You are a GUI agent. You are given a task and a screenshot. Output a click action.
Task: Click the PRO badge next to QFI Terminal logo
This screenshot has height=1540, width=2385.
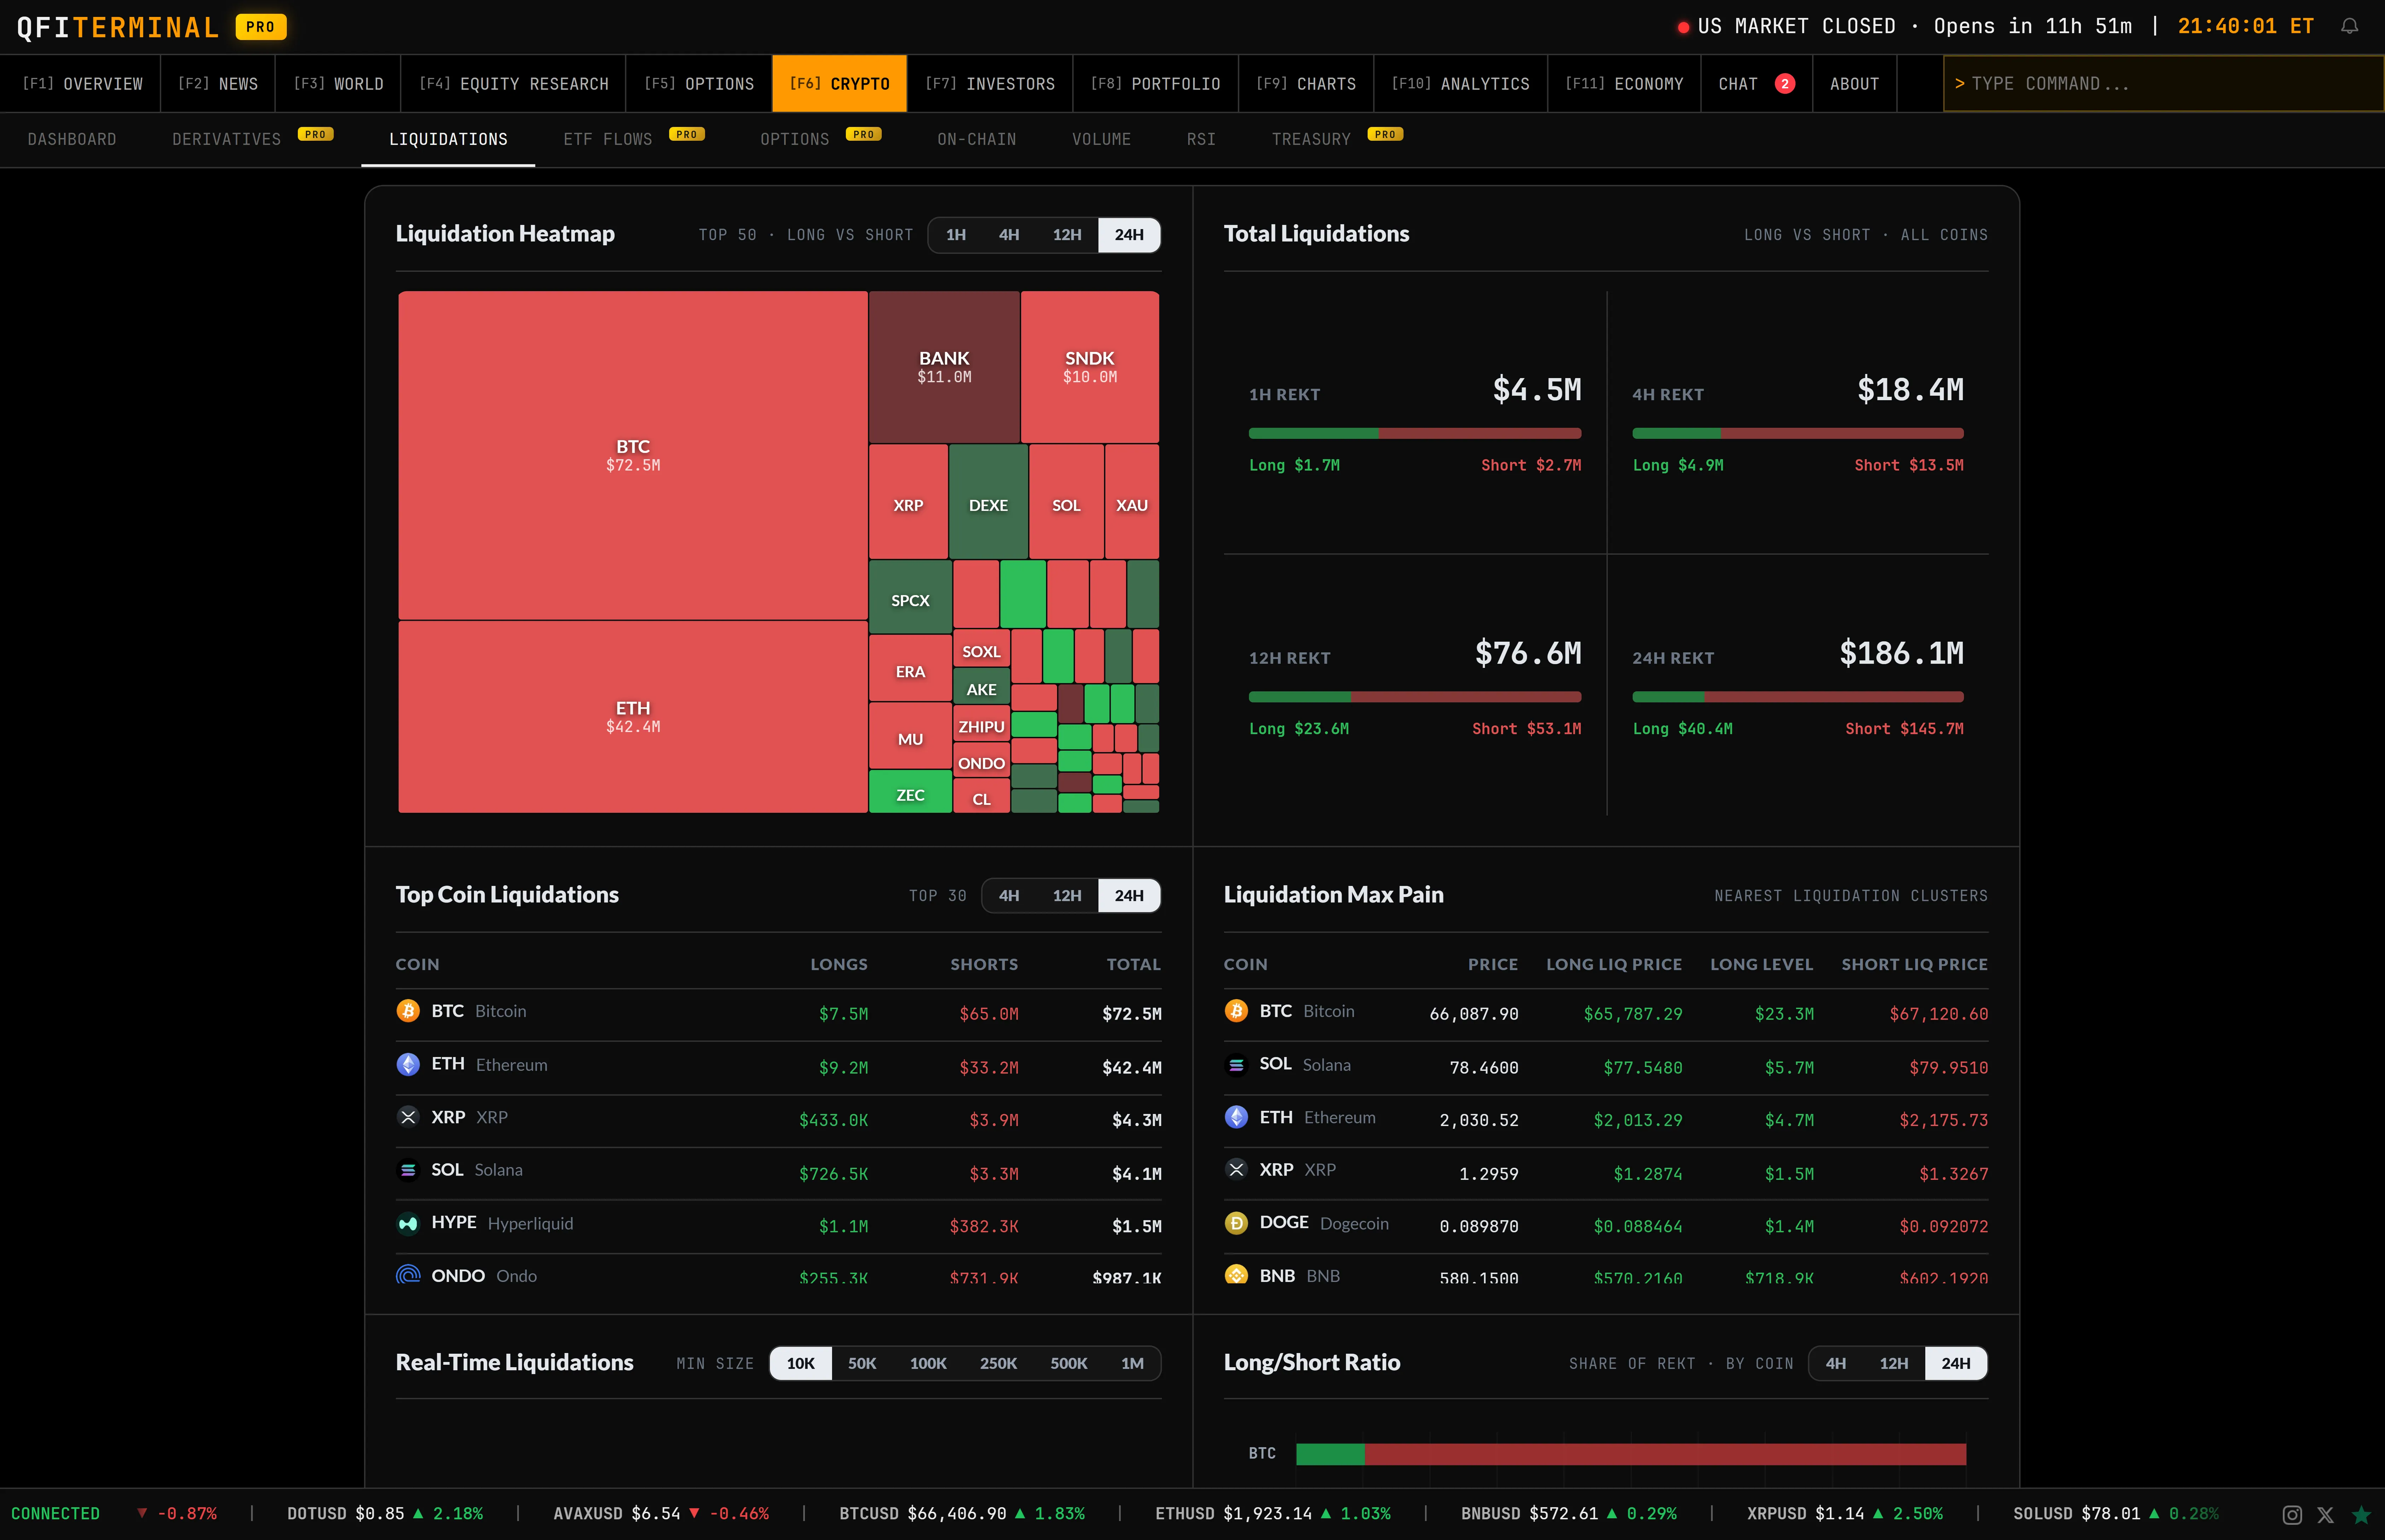click(x=261, y=27)
